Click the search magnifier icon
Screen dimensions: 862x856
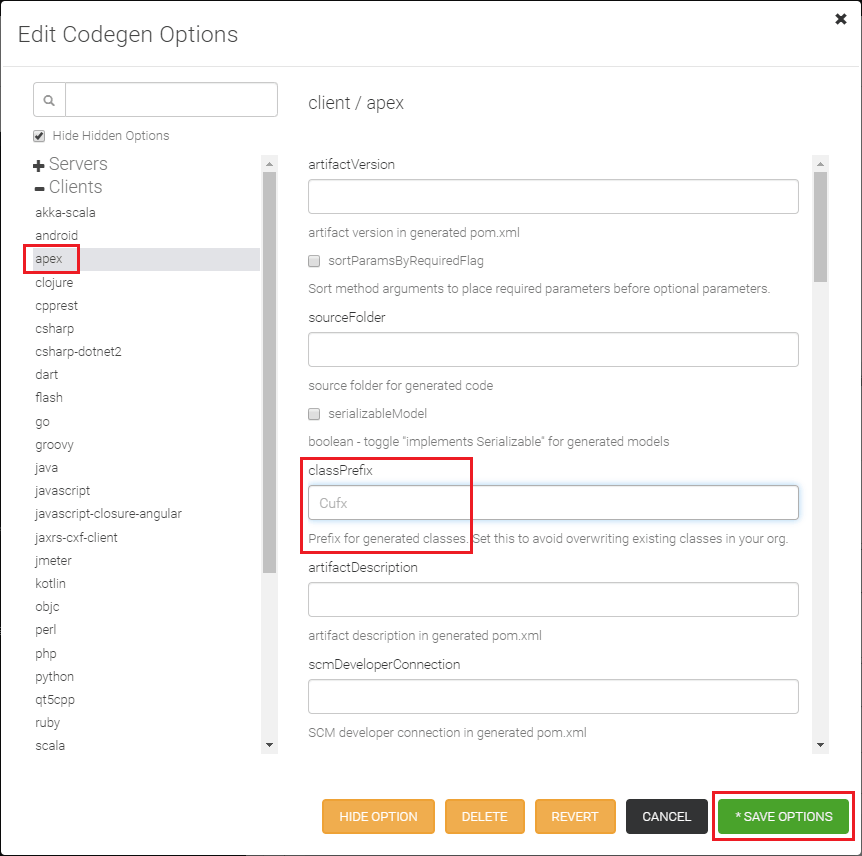tap(49, 100)
